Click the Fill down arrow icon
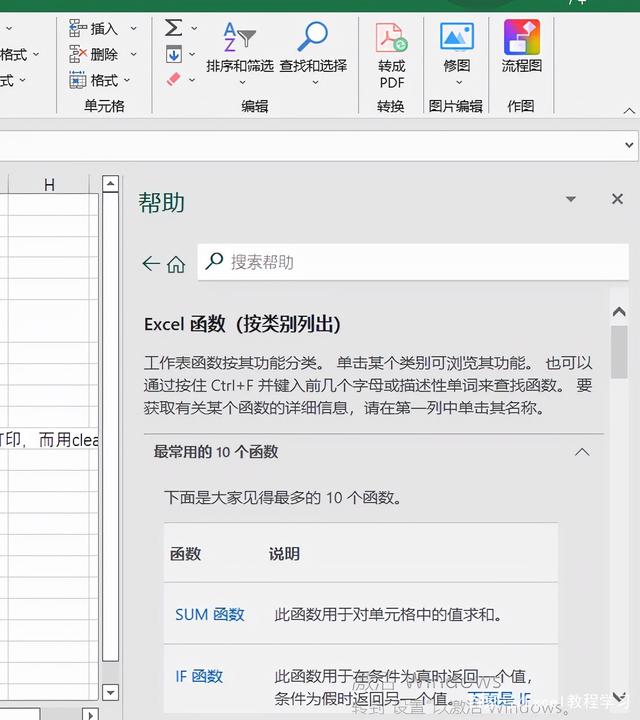Viewport: 640px width, 720px height. click(174, 54)
